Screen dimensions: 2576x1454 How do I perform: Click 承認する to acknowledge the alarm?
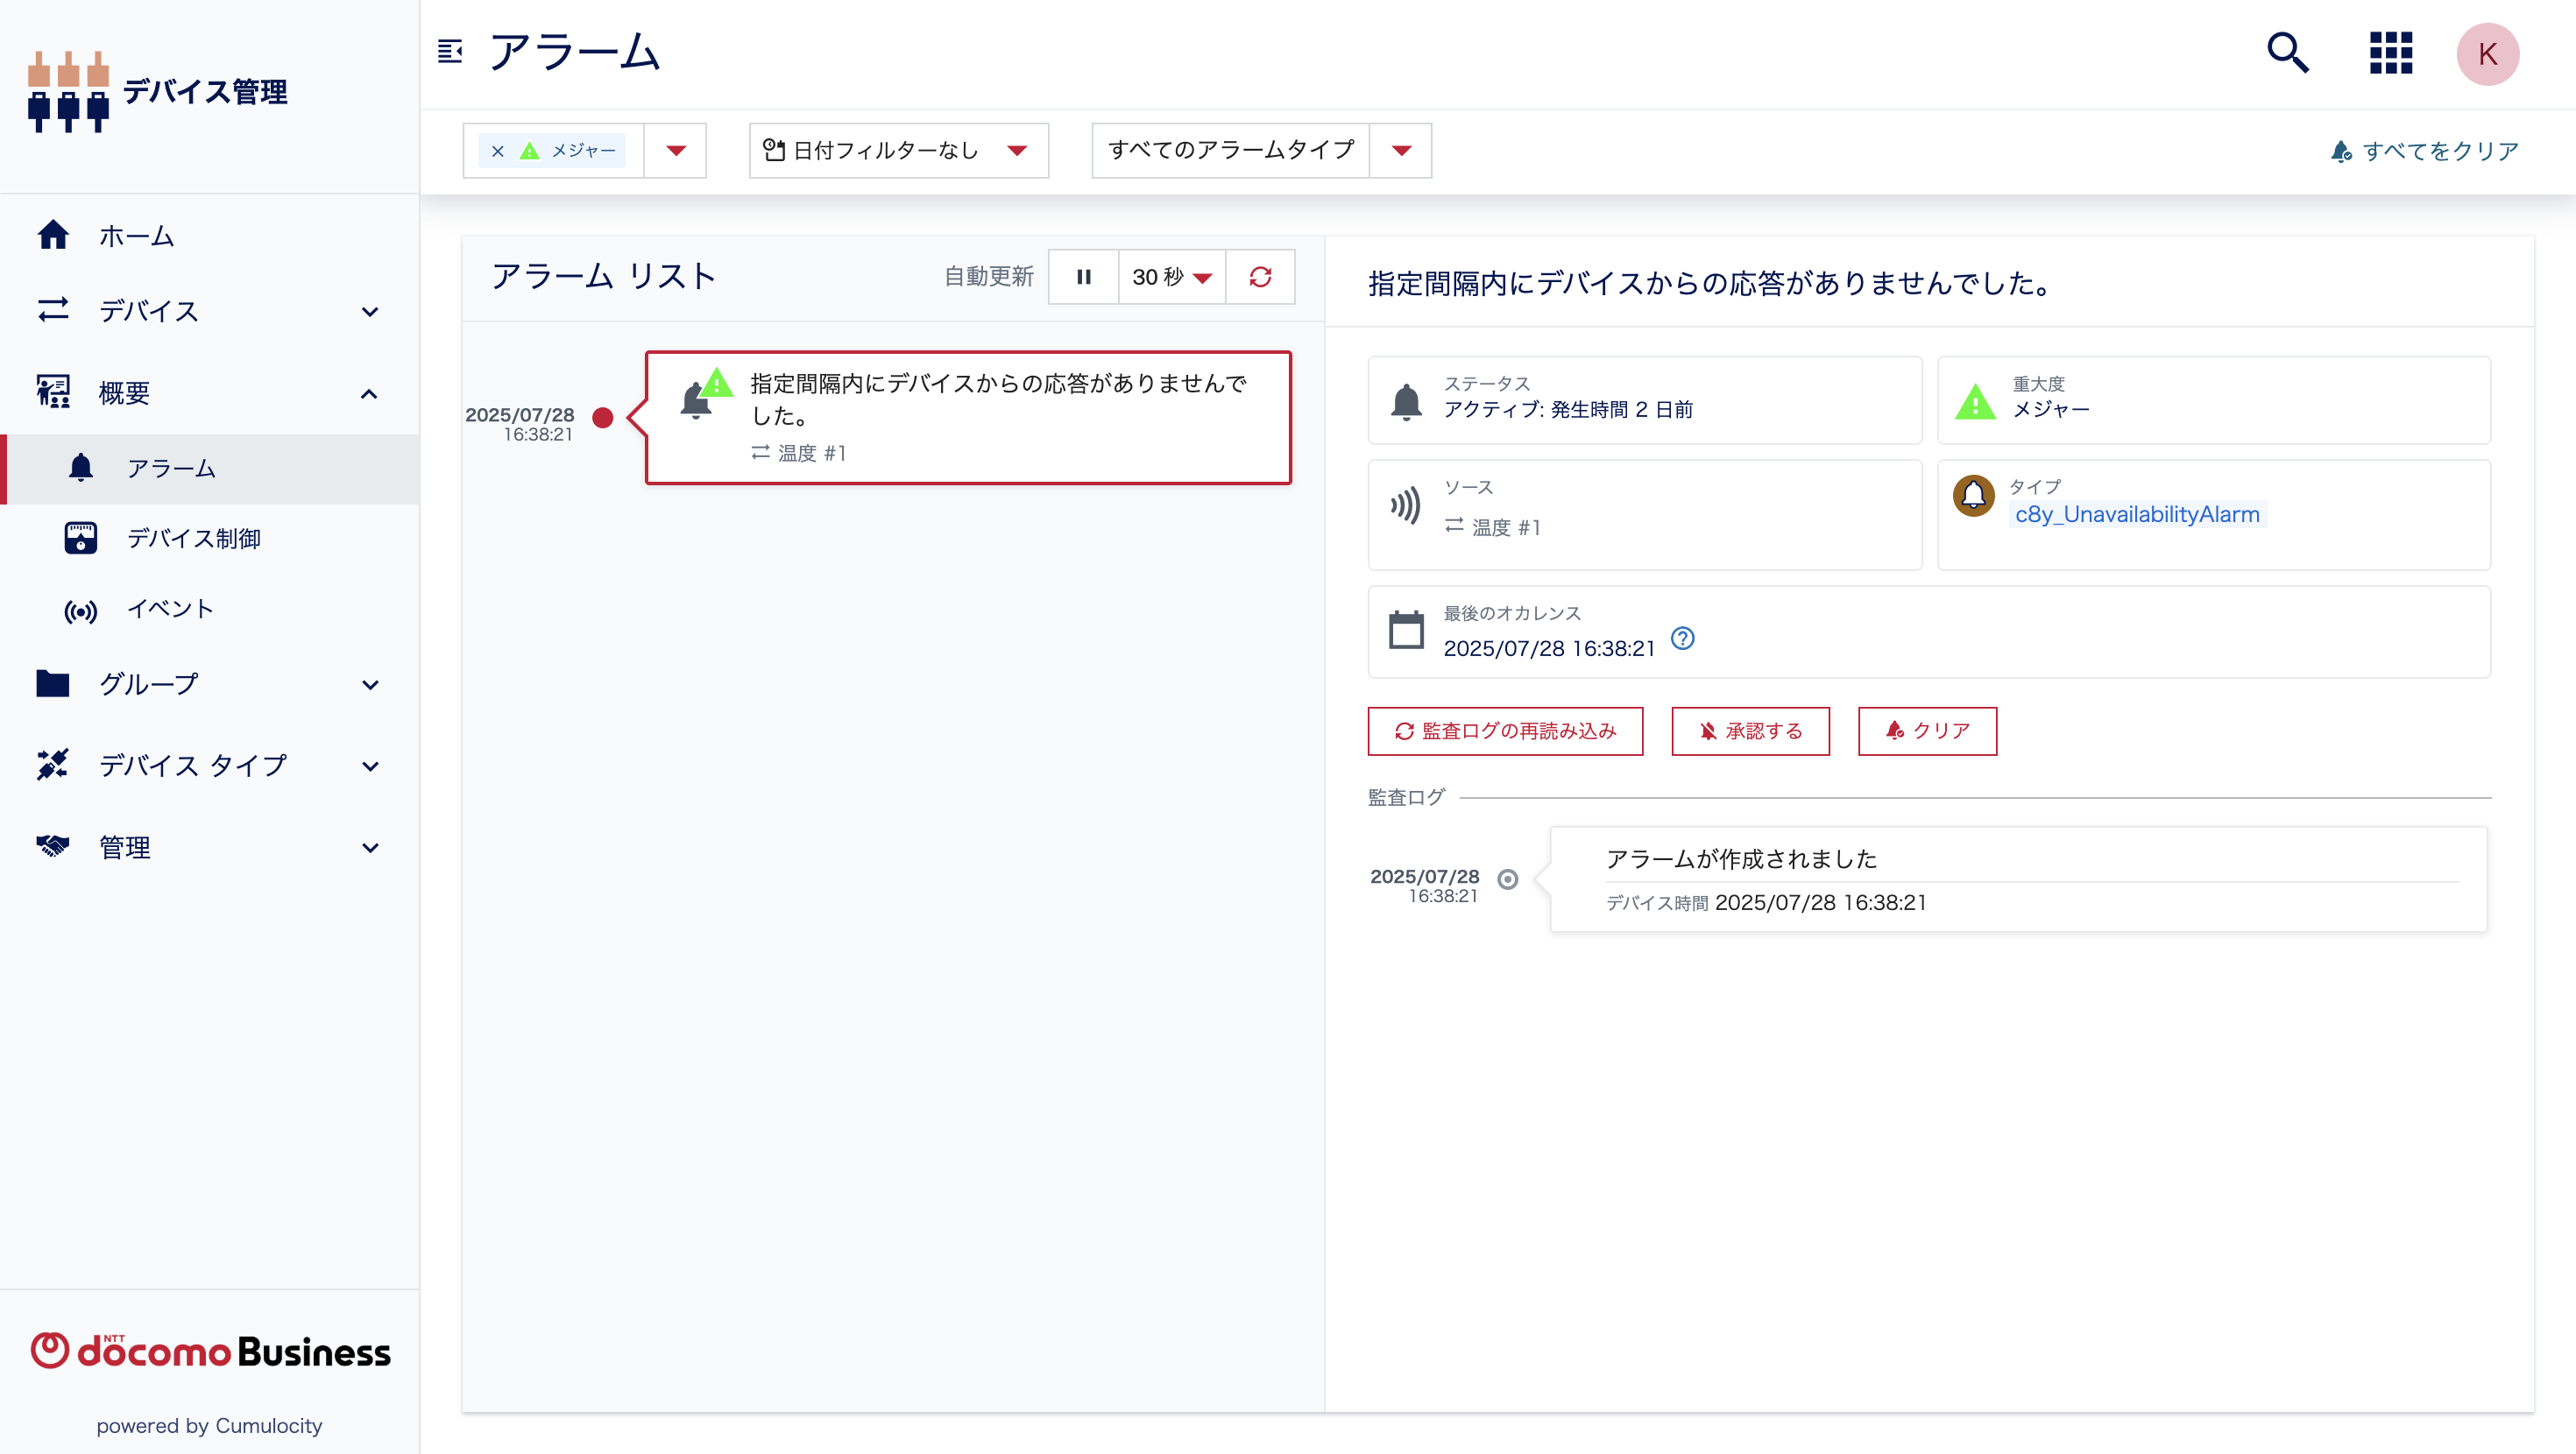click(x=1750, y=731)
